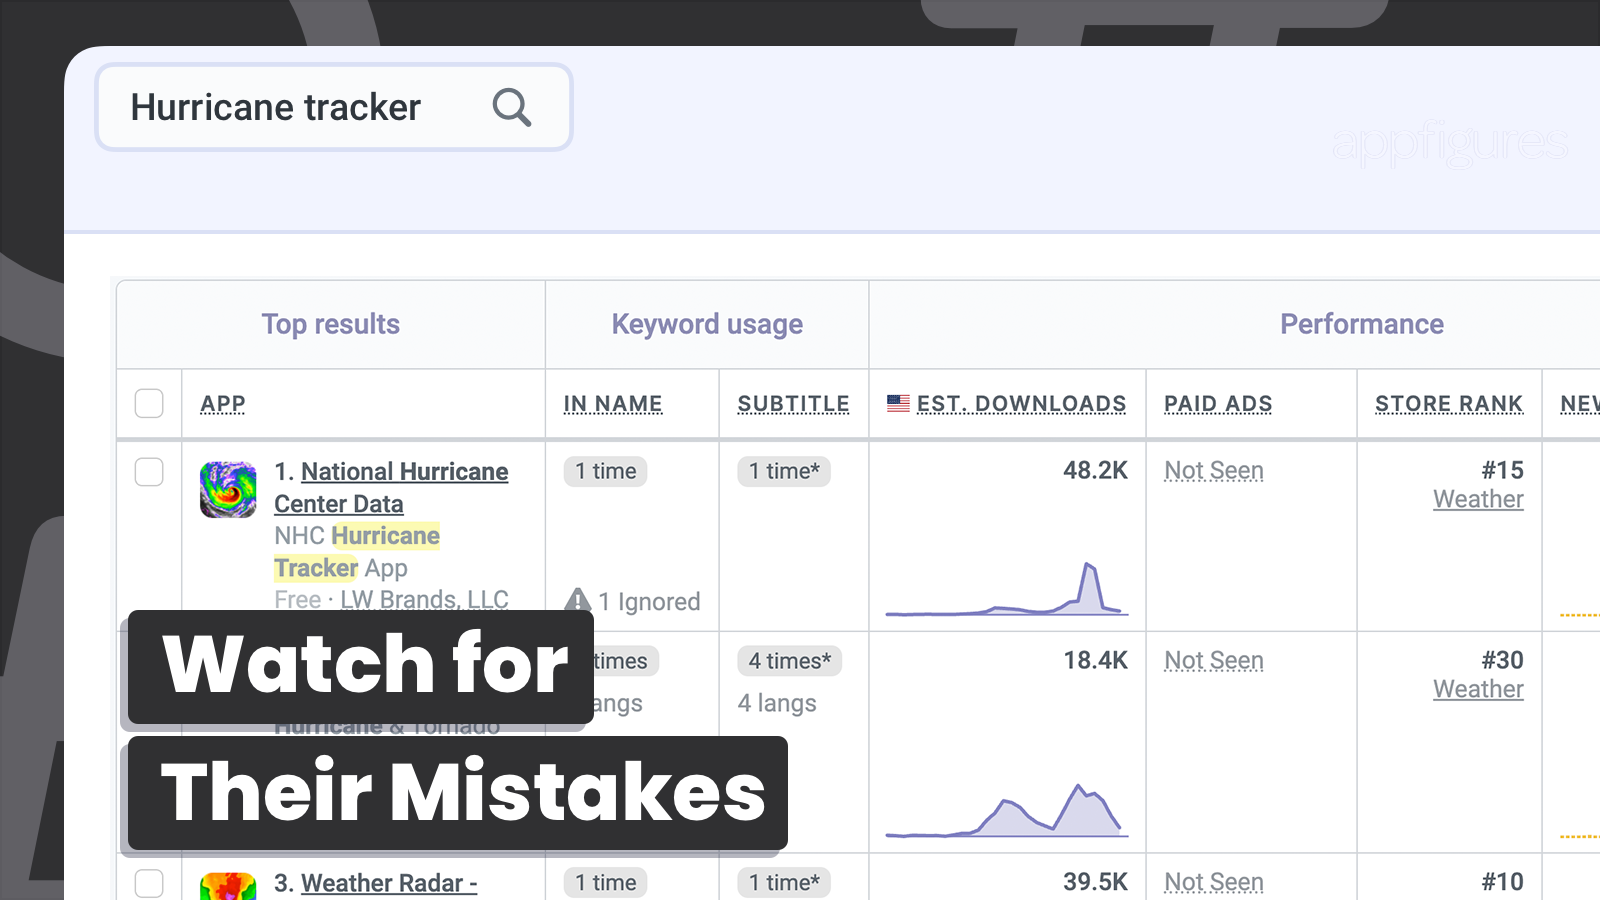The image size is (1600, 900).
Task: Check the Weather Radar row checkbox
Action: [149, 884]
